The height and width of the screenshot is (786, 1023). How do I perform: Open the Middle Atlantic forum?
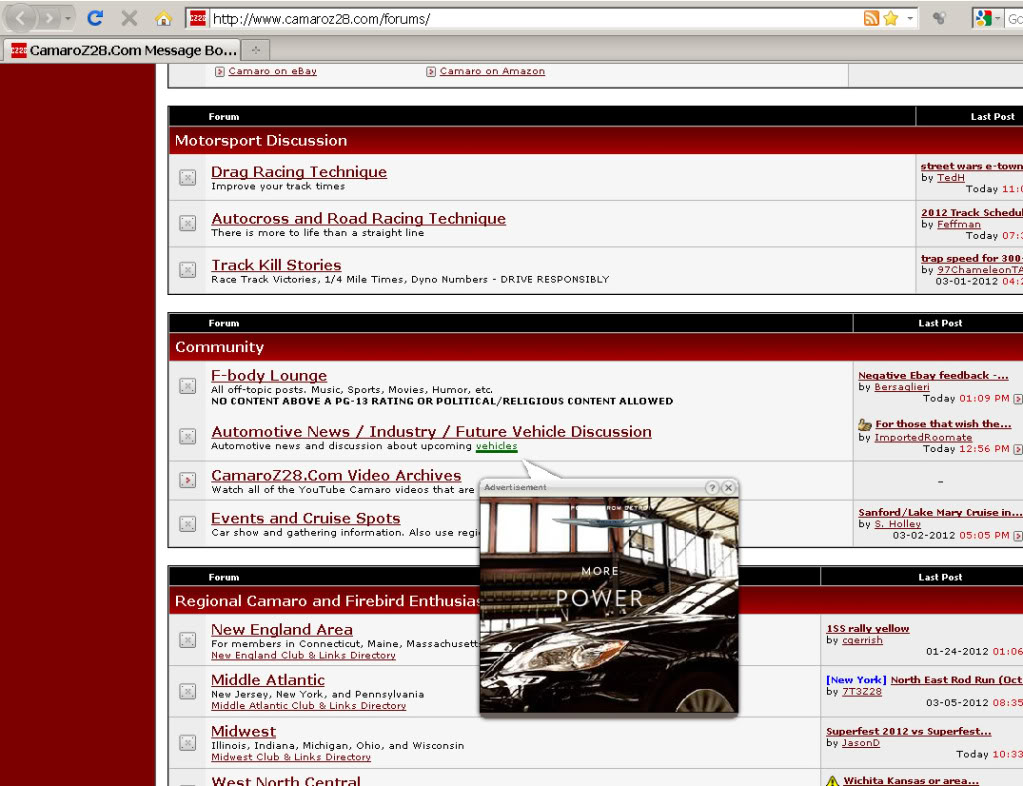[267, 680]
